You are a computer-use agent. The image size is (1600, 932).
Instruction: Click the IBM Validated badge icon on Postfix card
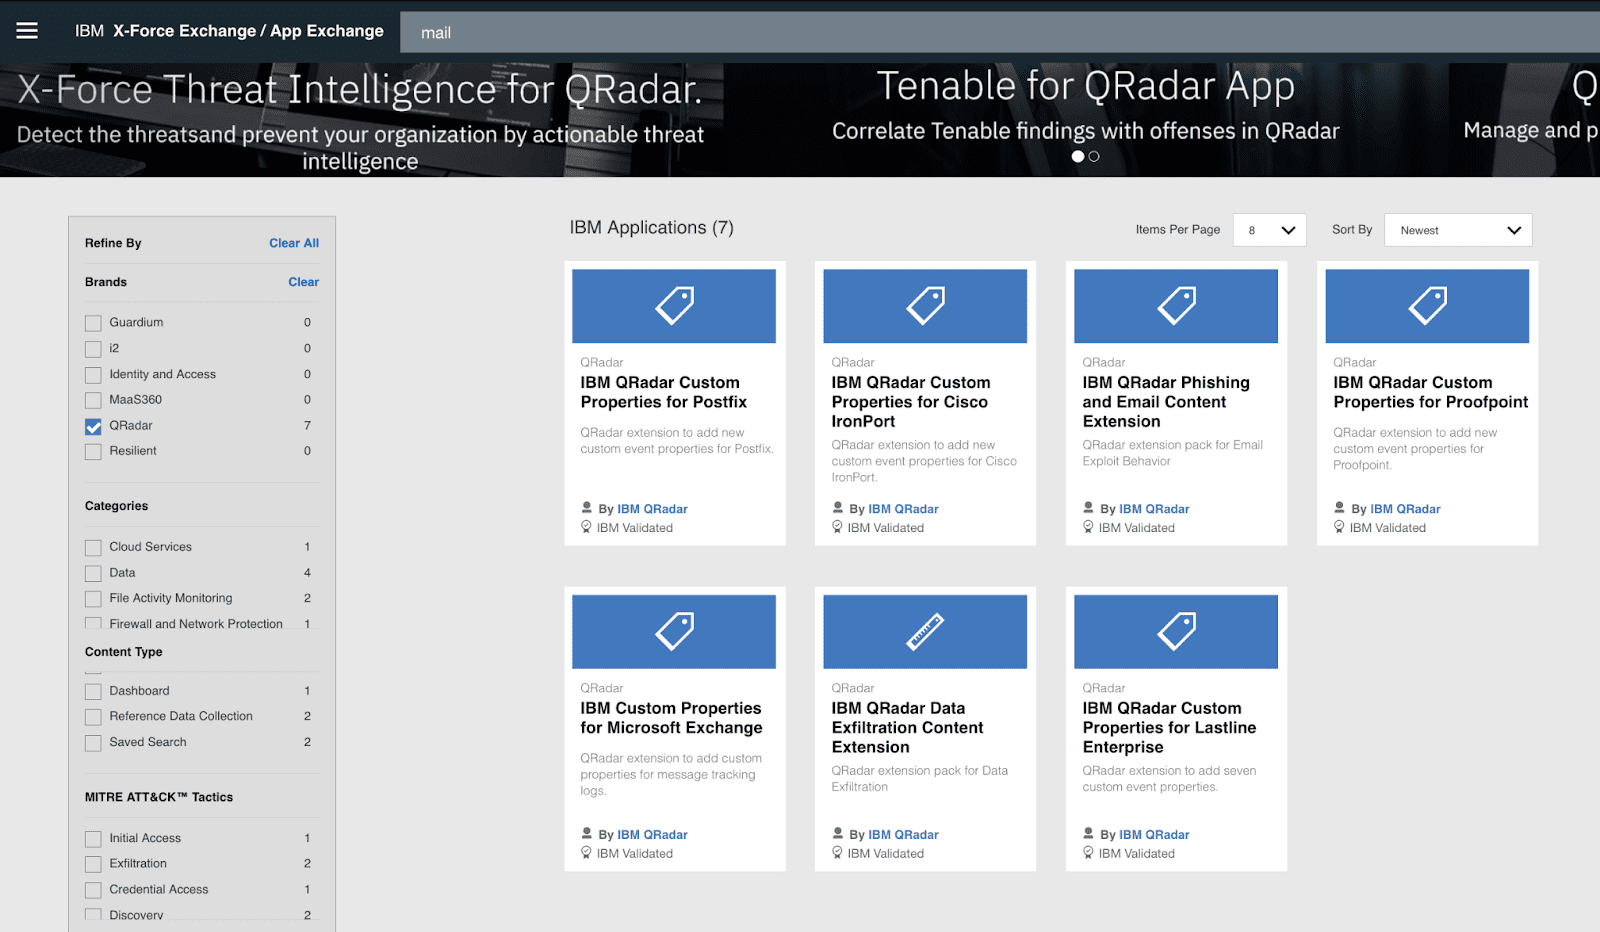coord(587,527)
